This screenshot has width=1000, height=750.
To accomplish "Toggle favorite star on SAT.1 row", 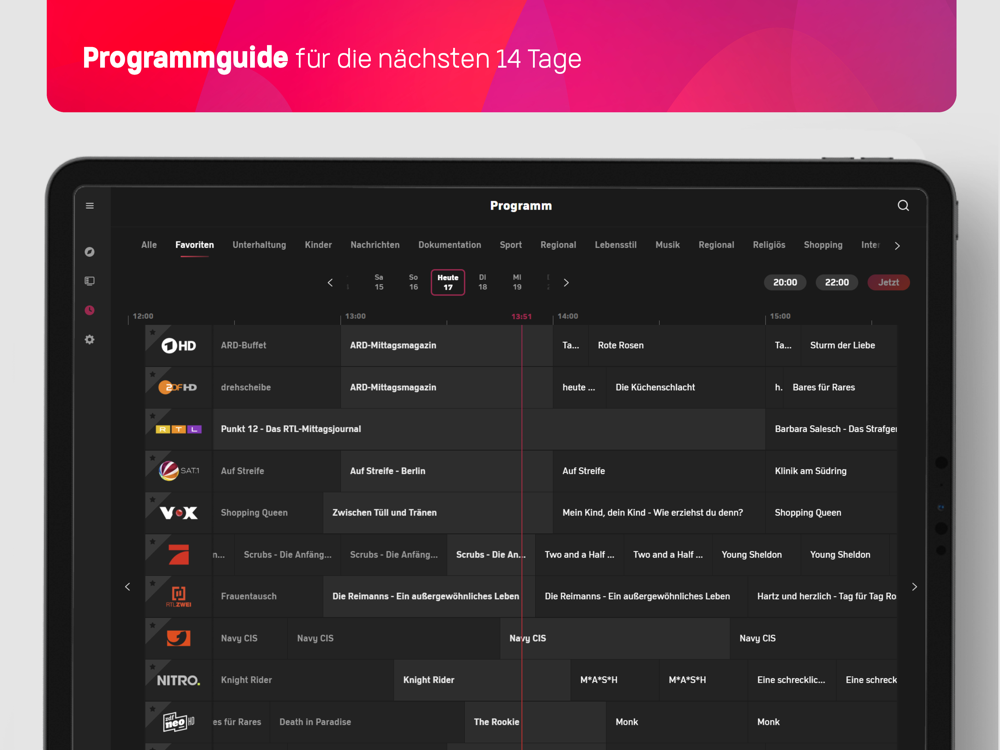I will (152, 458).
